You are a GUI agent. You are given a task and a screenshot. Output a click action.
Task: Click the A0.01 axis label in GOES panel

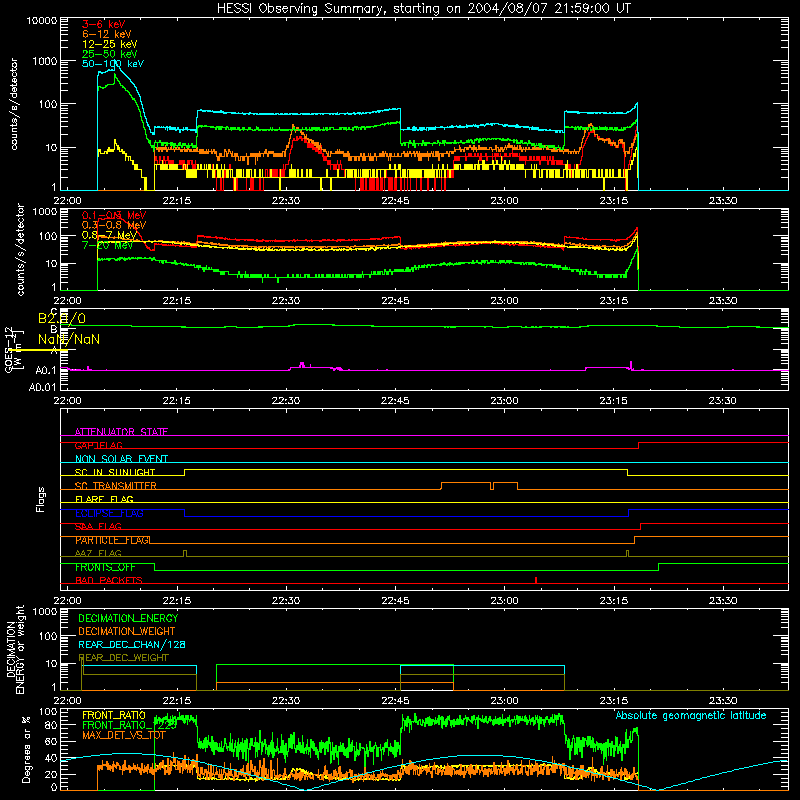point(42,387)
